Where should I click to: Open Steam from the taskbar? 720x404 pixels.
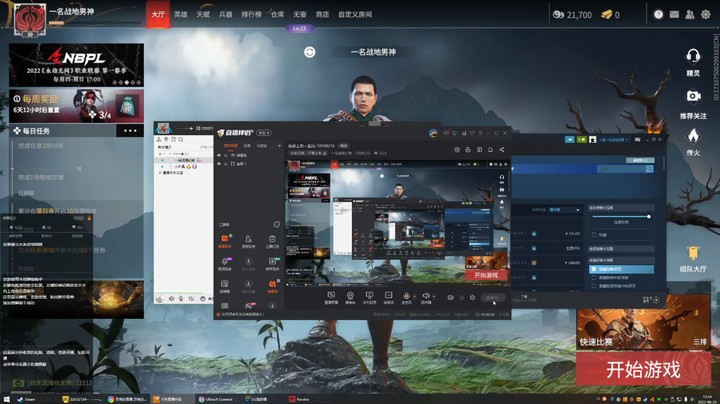coord(27,399)
